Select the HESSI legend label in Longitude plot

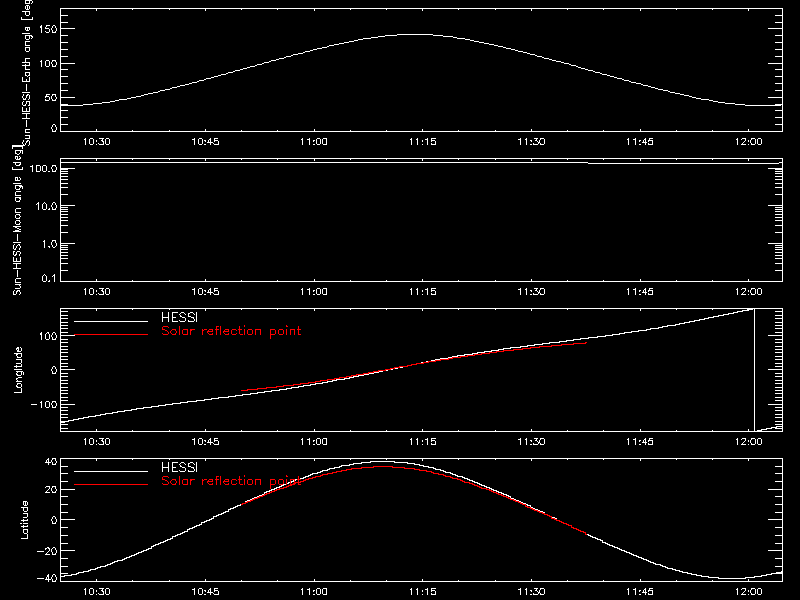179,317
